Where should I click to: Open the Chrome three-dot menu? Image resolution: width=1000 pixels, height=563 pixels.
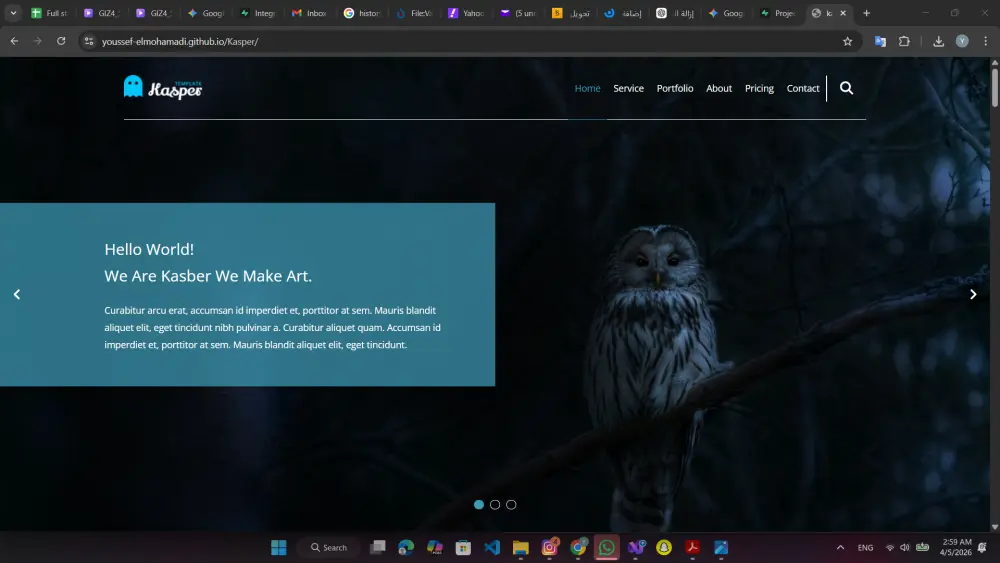coord(985,41)
